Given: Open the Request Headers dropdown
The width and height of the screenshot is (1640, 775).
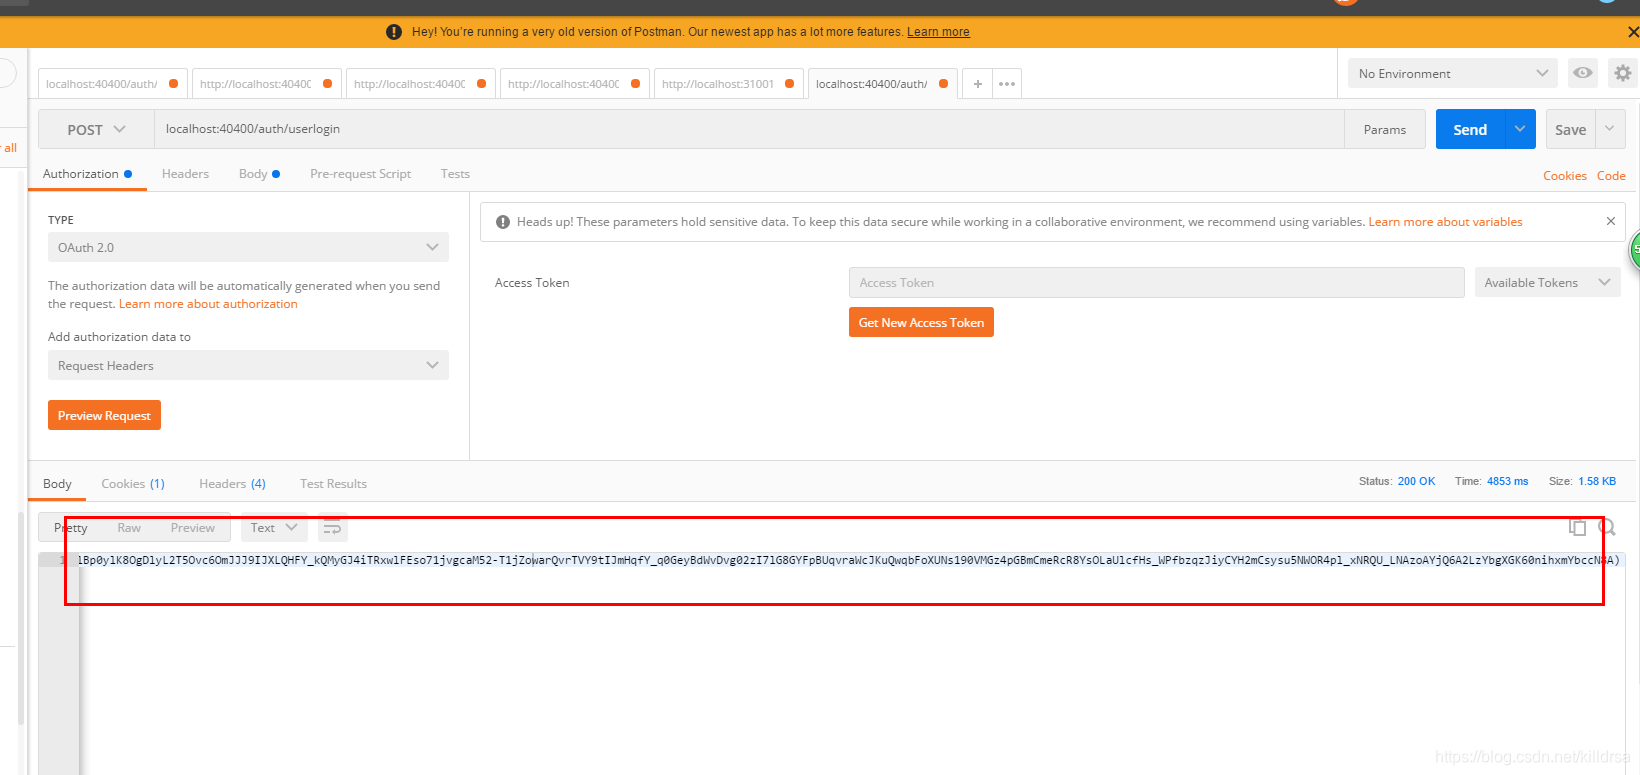Looking at the screenshot, I should point(248,365).
